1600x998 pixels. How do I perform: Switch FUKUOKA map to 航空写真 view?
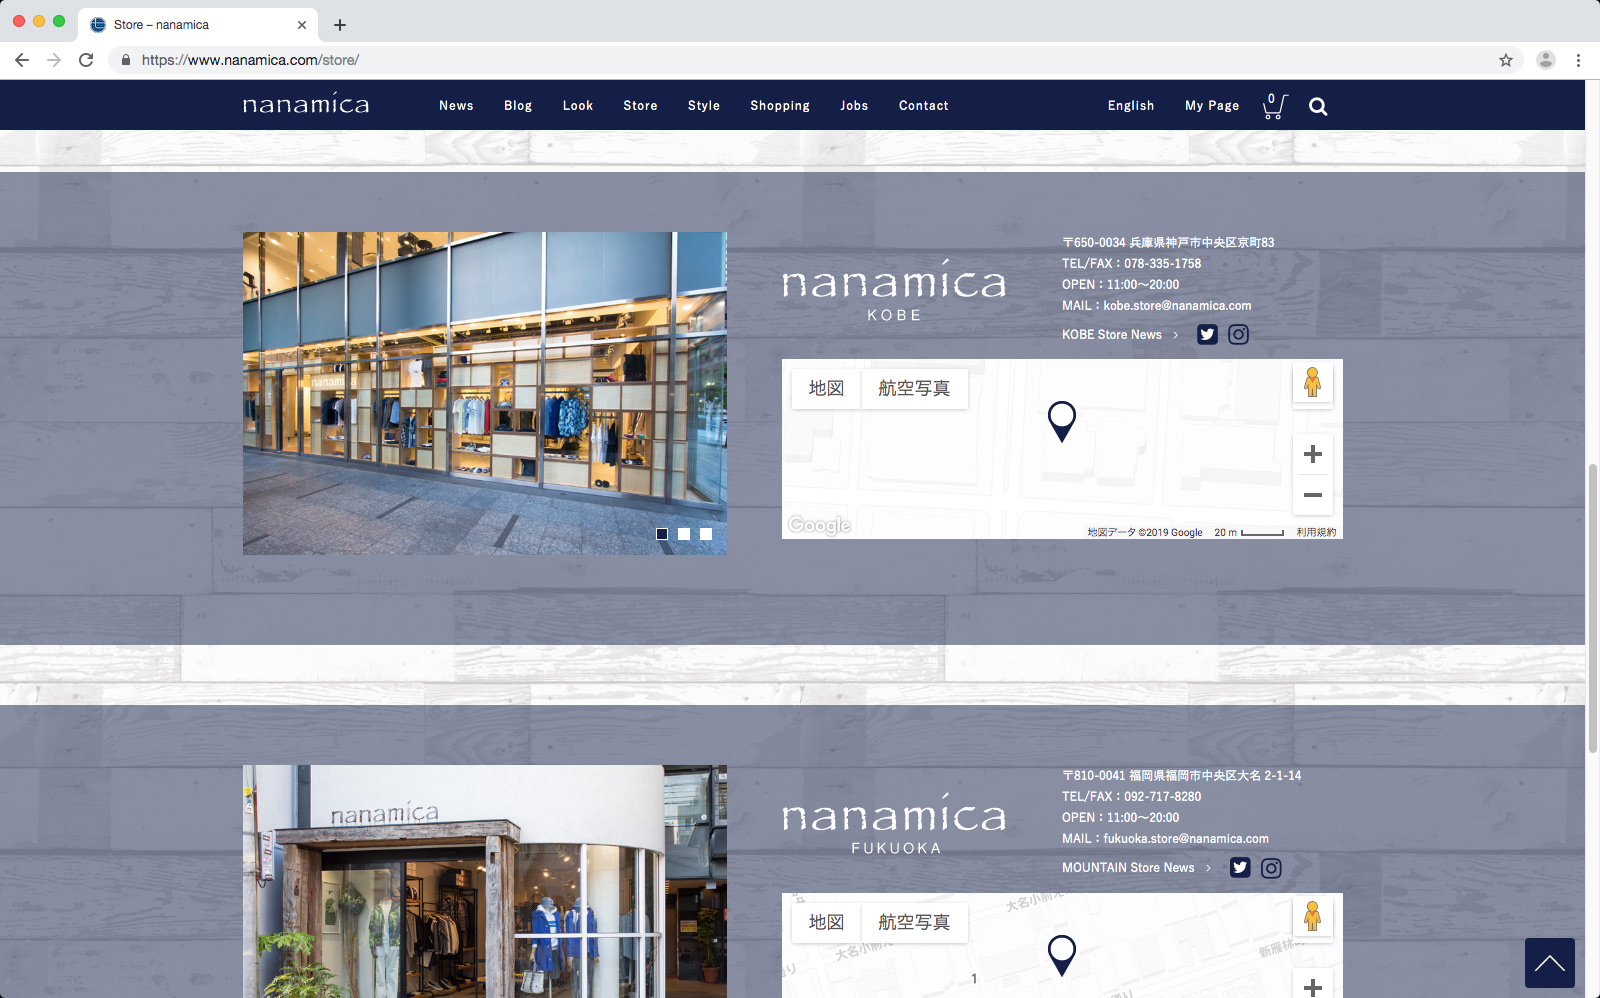tap(914, 922)
